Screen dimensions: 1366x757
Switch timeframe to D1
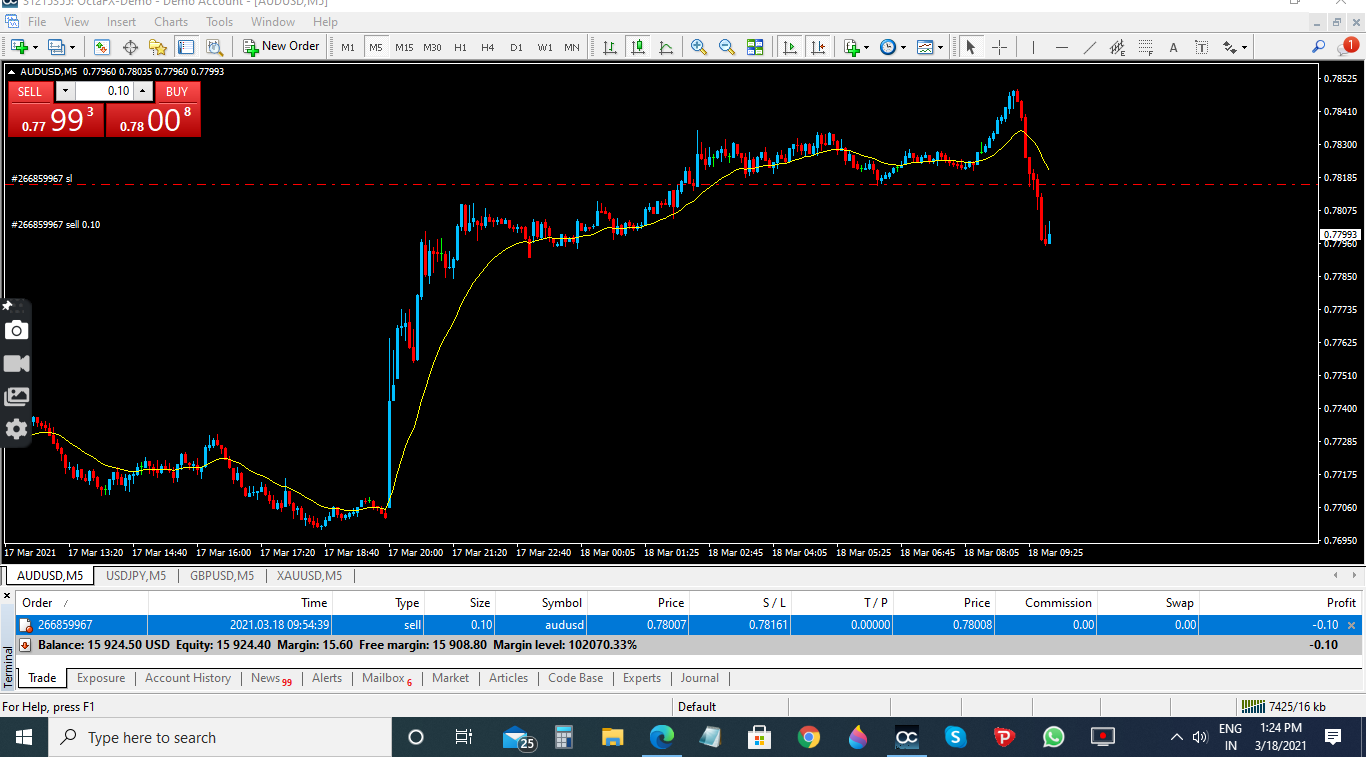[x=516, y=47]
